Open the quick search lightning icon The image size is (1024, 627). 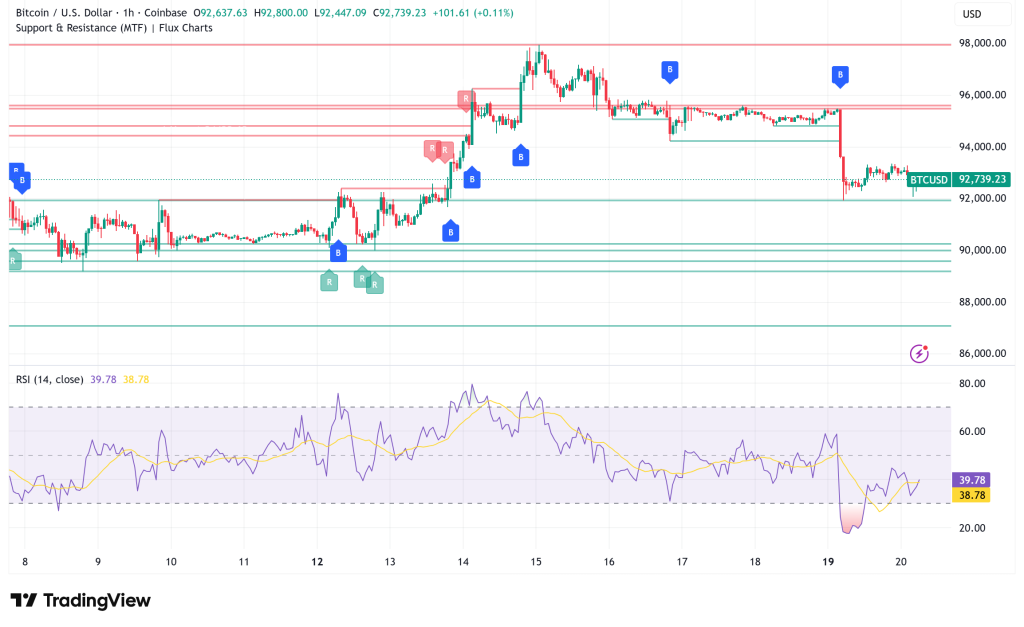click(x=917, y=352)
